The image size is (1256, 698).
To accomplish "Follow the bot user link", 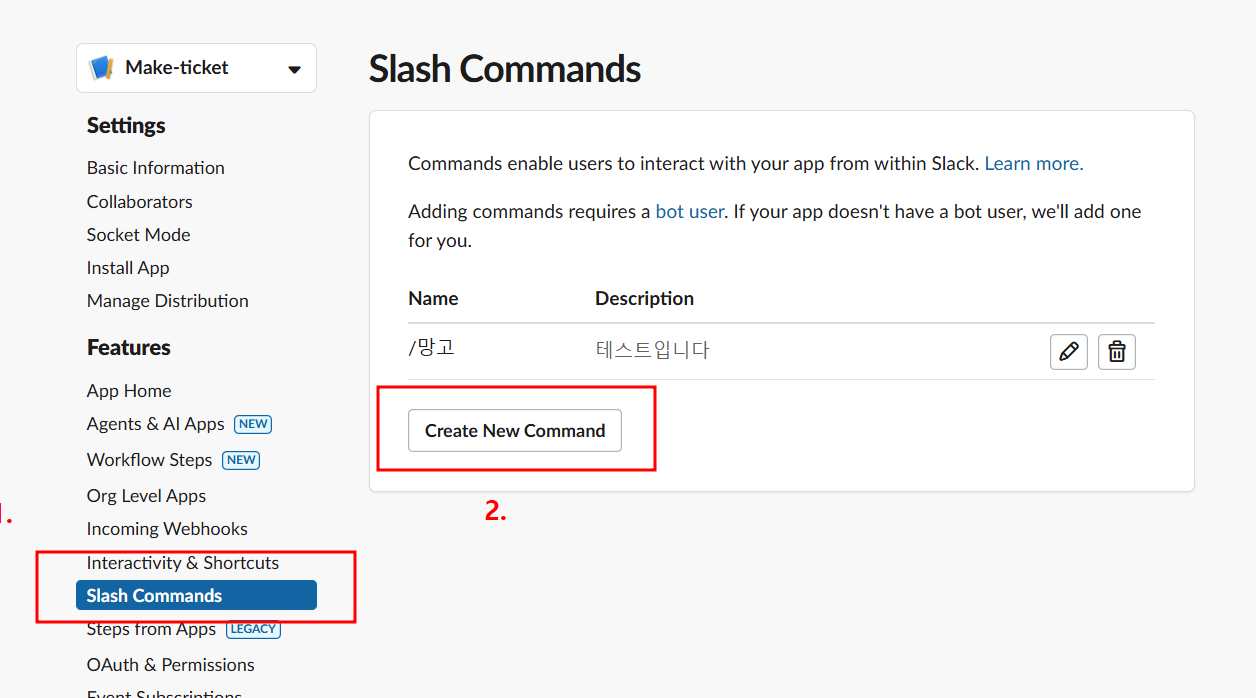I will pos(689,211).
